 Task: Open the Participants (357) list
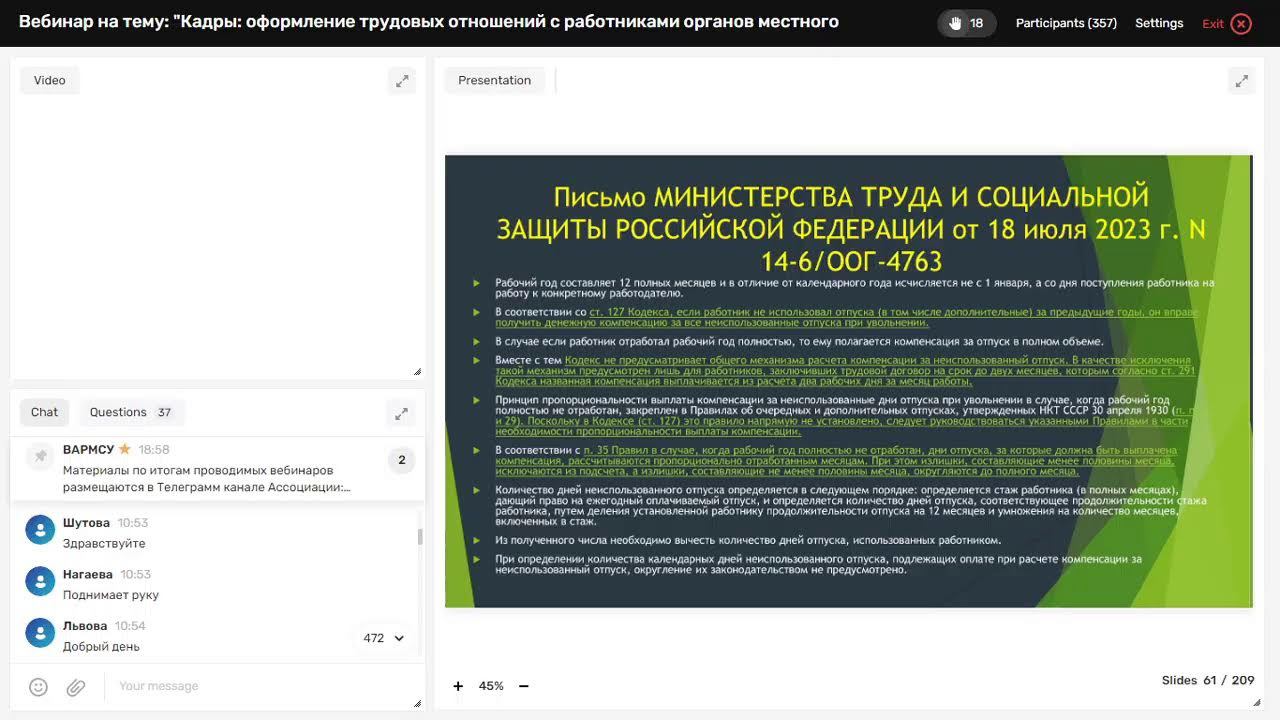click(1066, 23)
